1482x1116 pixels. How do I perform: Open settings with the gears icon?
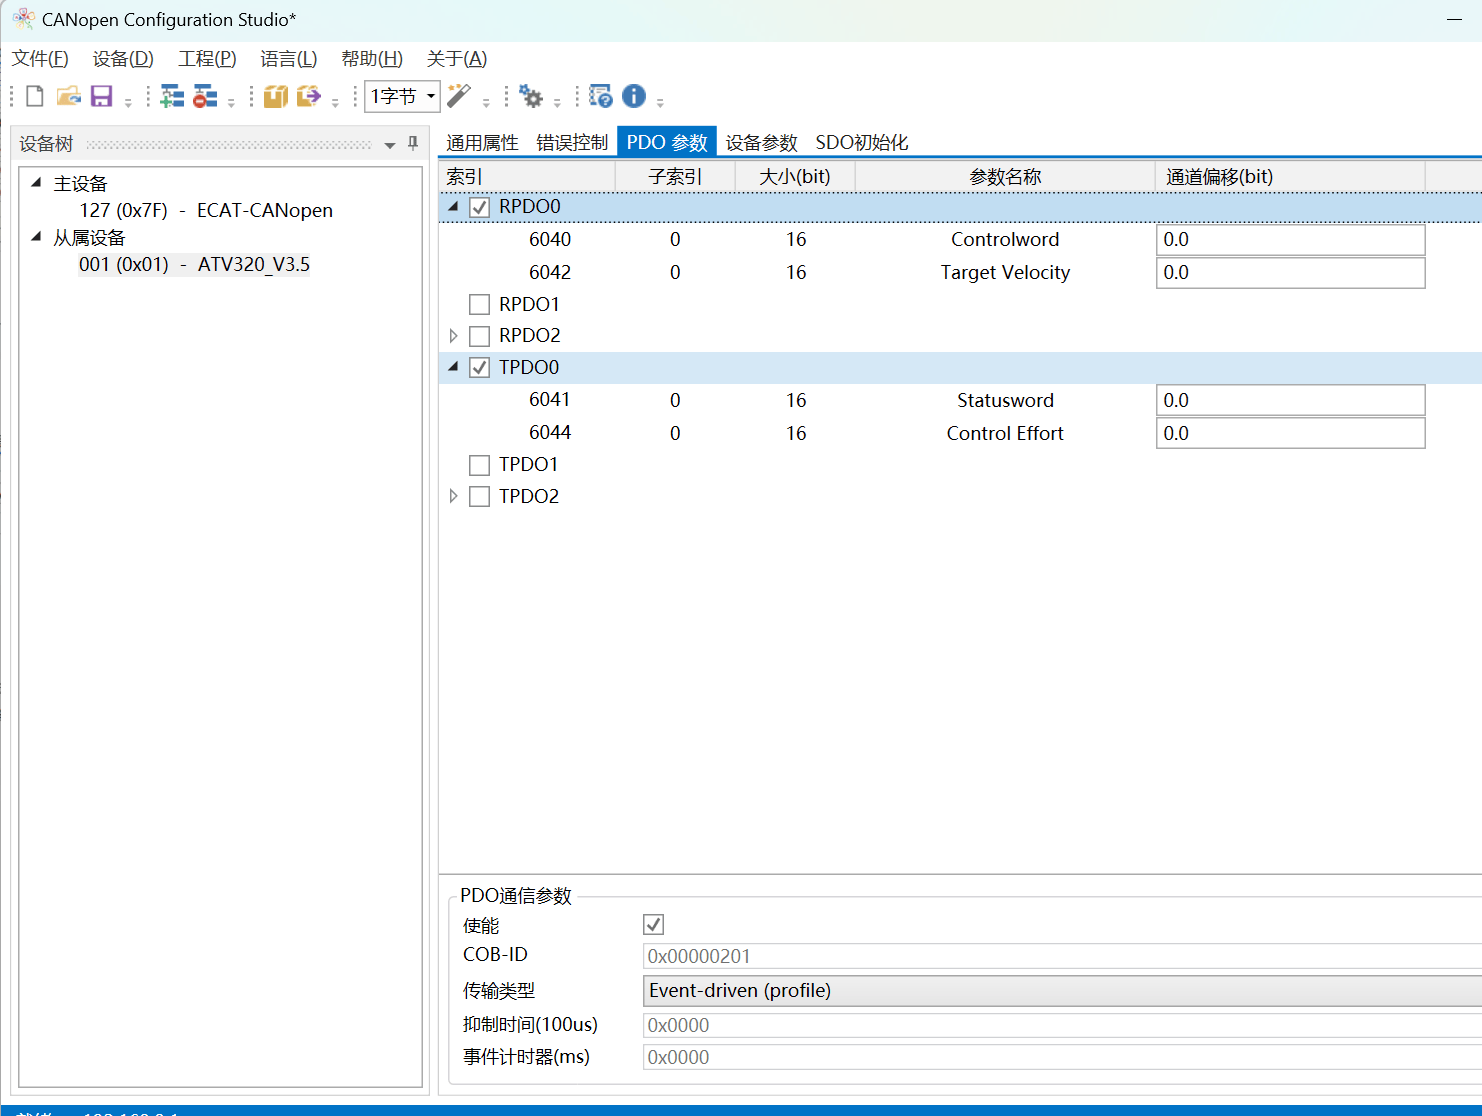tap(531, 97)
